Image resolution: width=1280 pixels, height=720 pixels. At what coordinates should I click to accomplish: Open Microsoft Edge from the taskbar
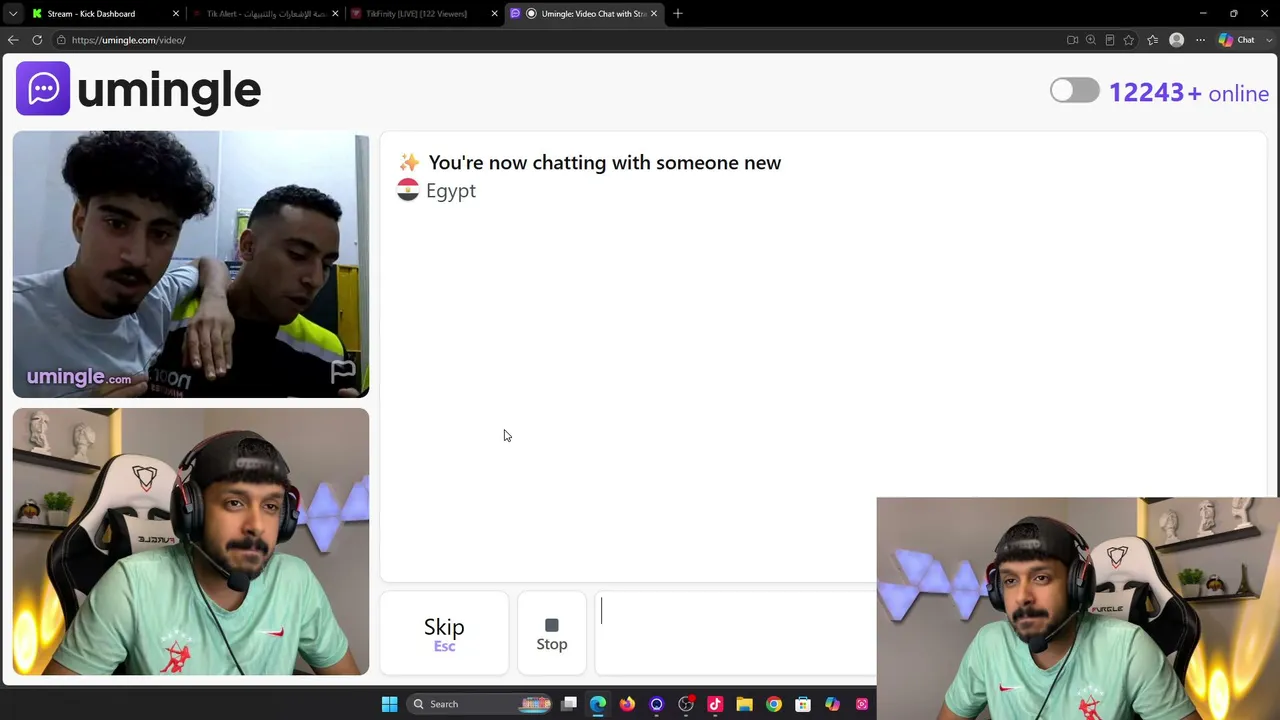(x=598, y=704)
